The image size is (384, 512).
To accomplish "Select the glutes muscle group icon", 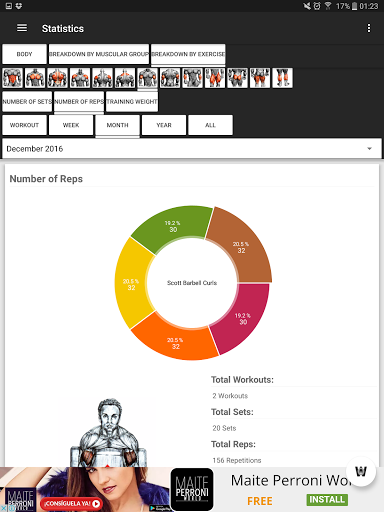I will tap(237, 78).
